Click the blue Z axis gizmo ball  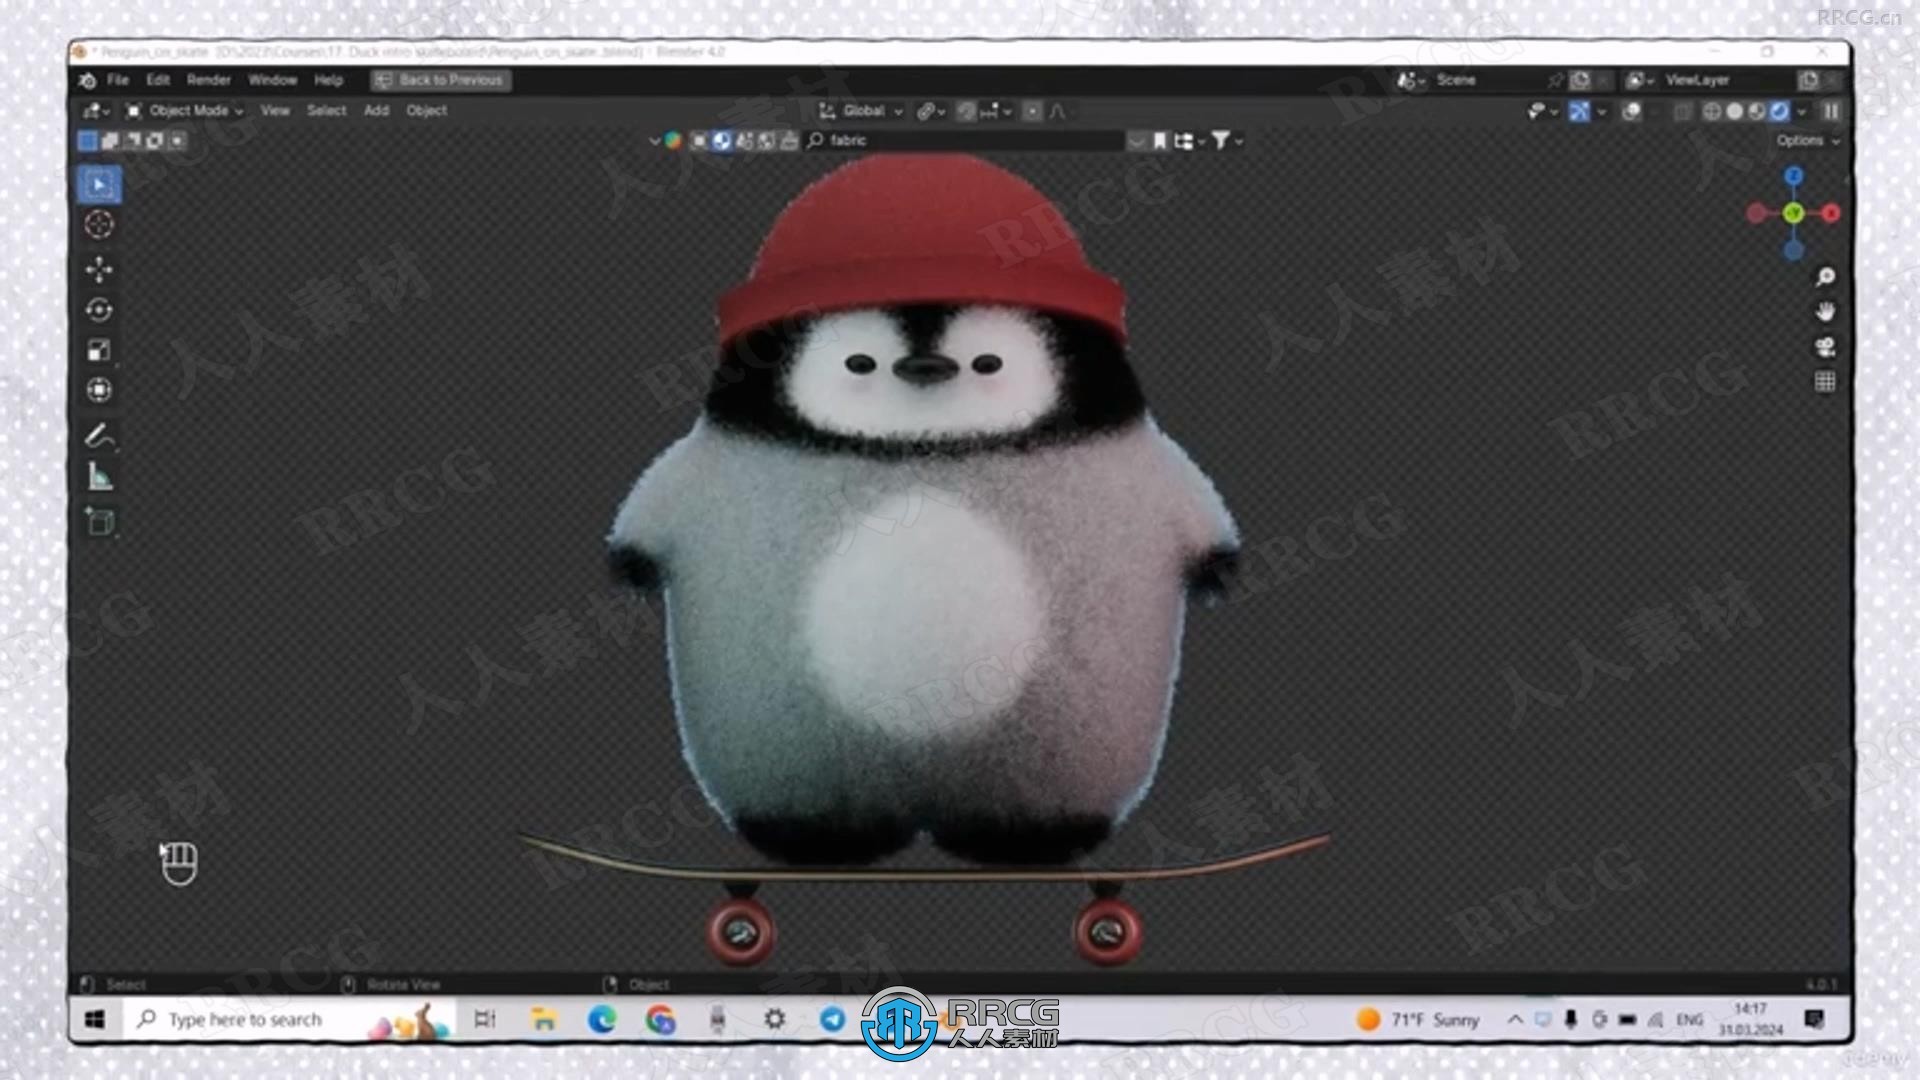pos(1794,177)
